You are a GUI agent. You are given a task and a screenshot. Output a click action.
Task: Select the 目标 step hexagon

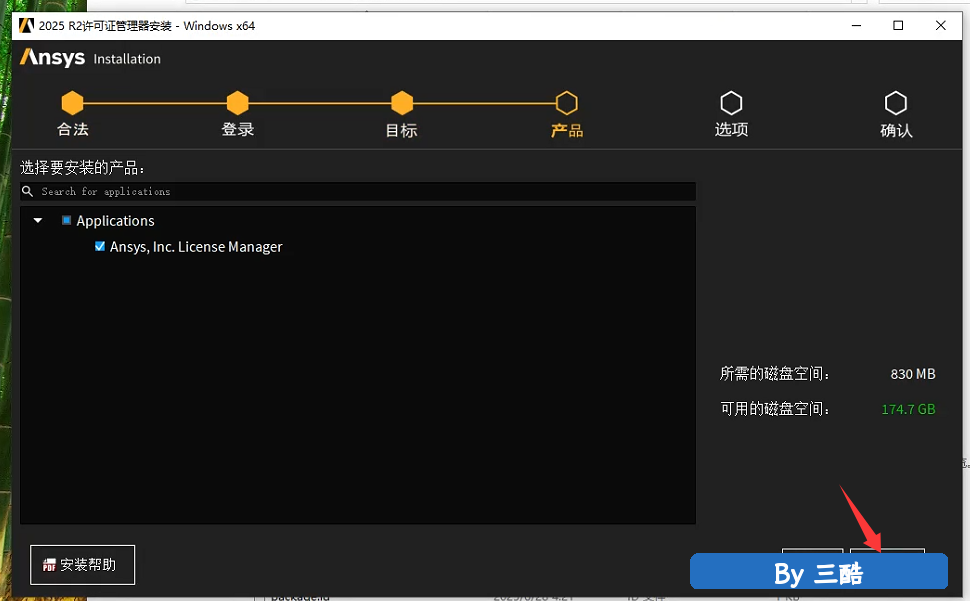tap(402, 103)
